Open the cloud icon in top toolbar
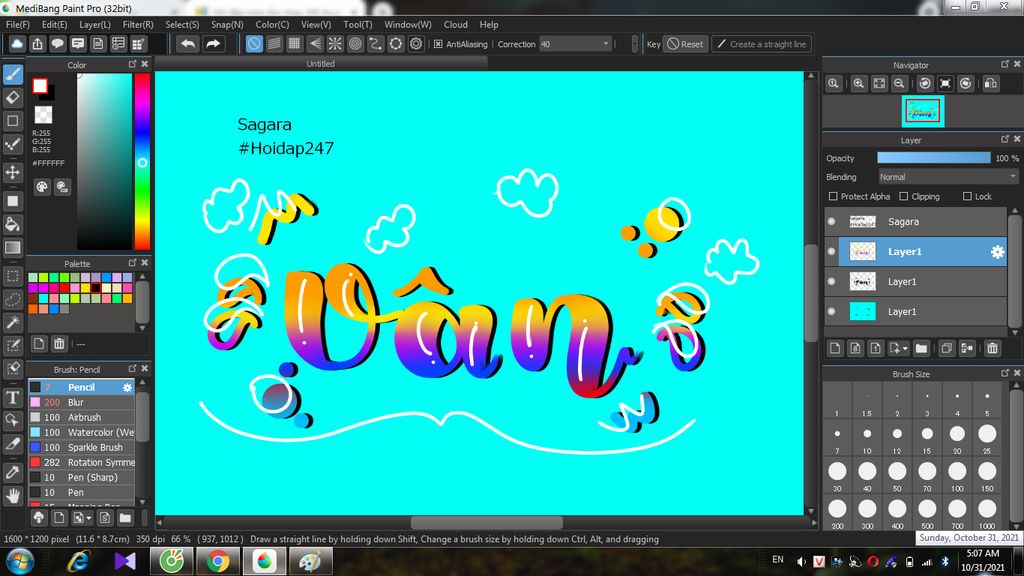This screenshot has height=576, width=1024. [x=17, y=44]
